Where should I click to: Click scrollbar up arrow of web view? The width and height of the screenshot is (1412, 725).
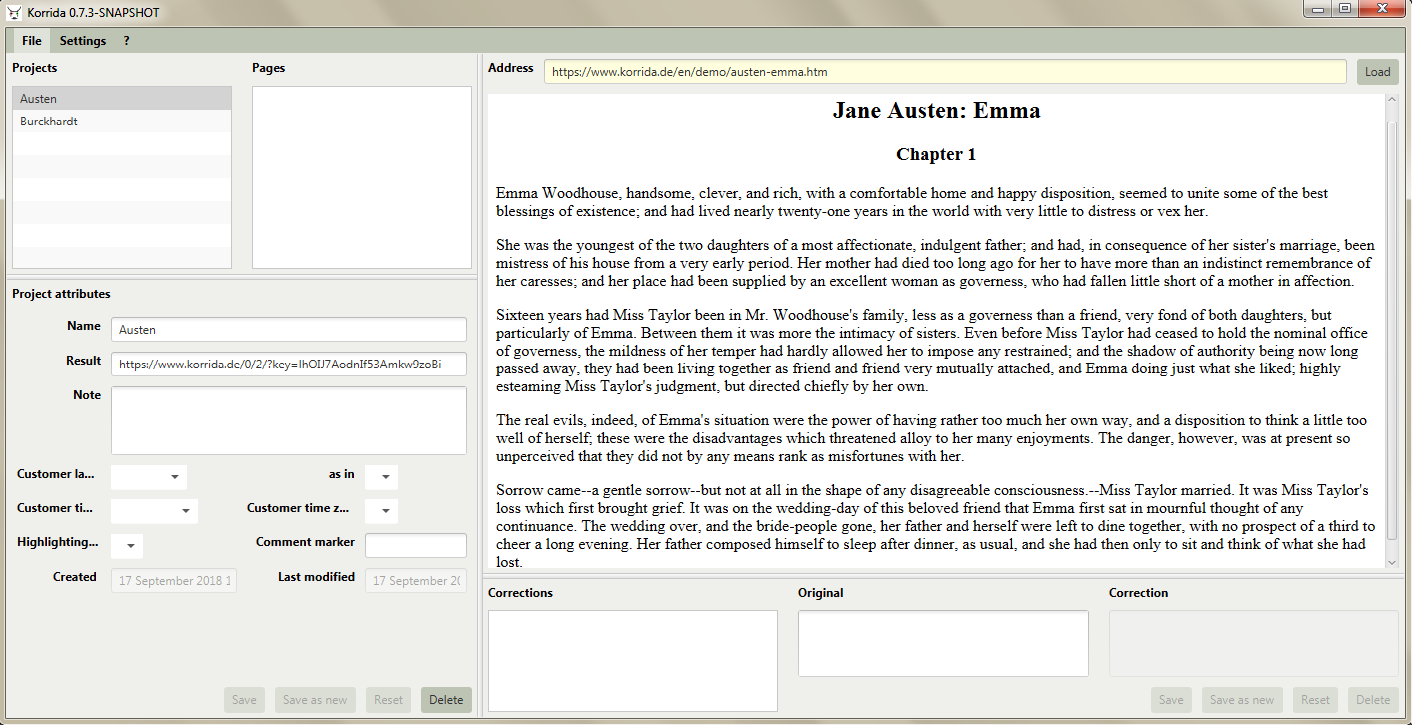point(1391,101)
